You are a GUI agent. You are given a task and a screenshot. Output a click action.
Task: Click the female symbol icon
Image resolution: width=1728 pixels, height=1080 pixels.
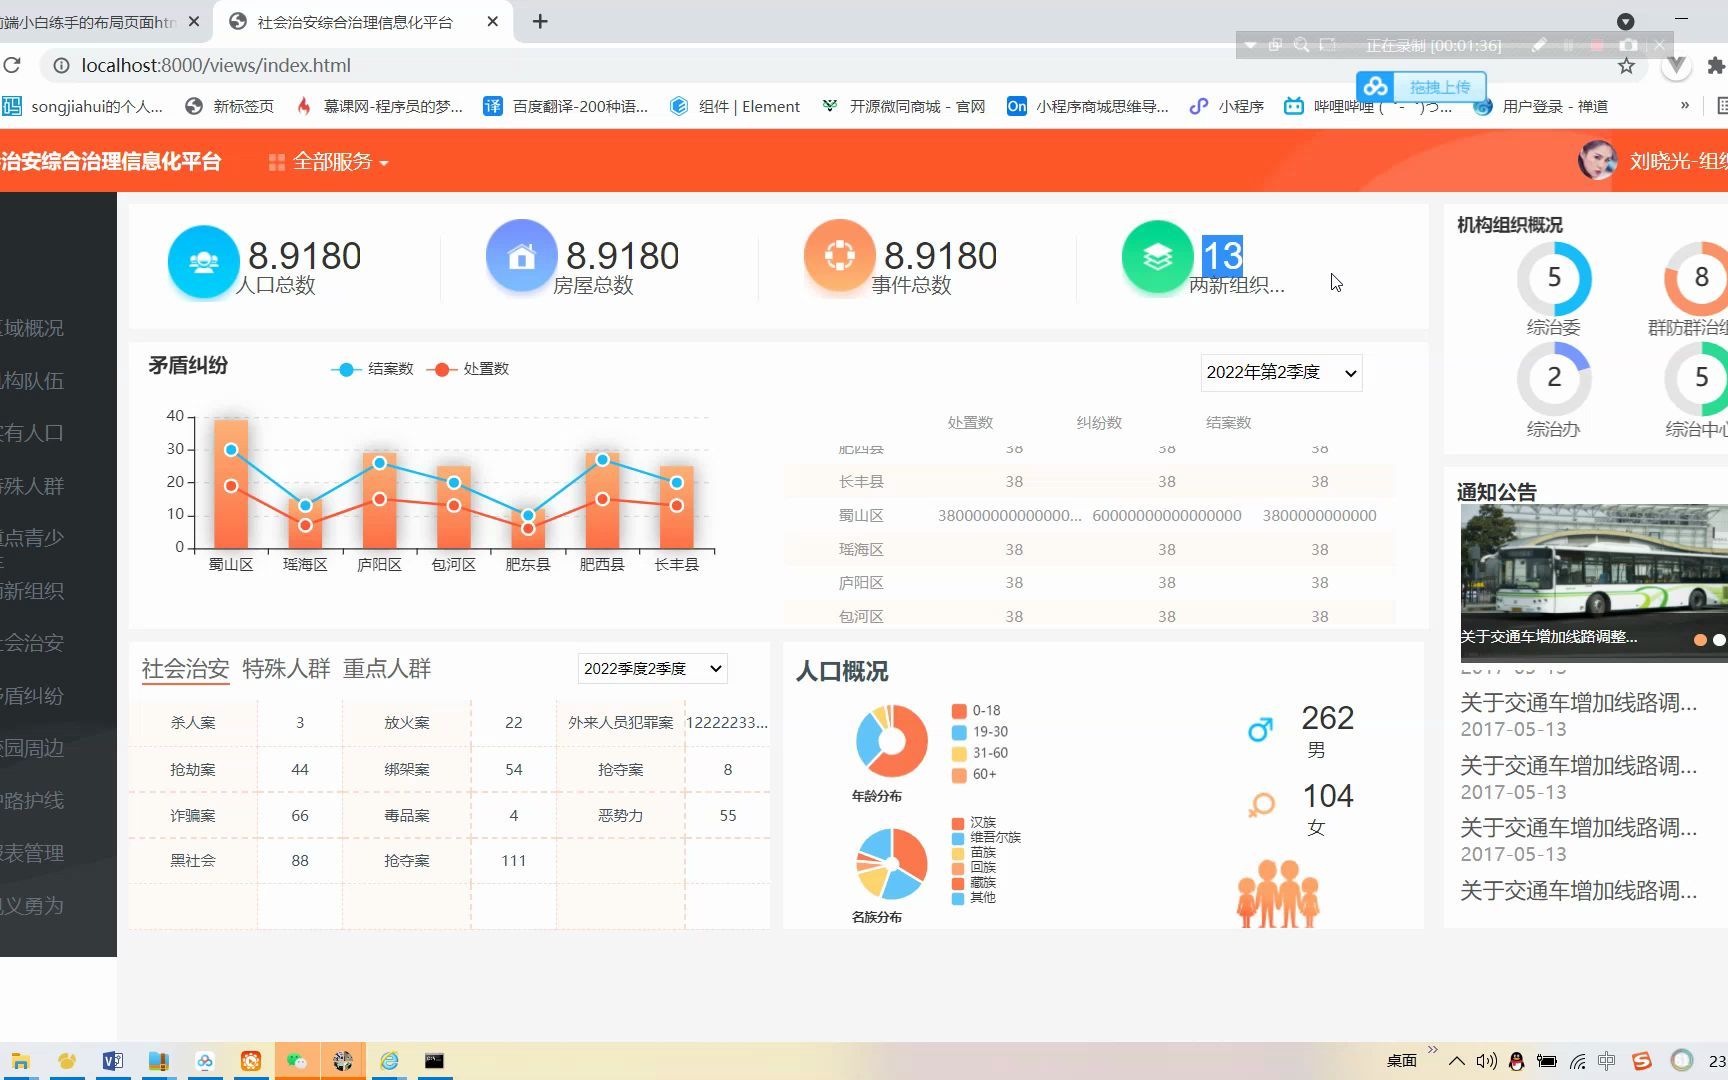(1261, 804)
